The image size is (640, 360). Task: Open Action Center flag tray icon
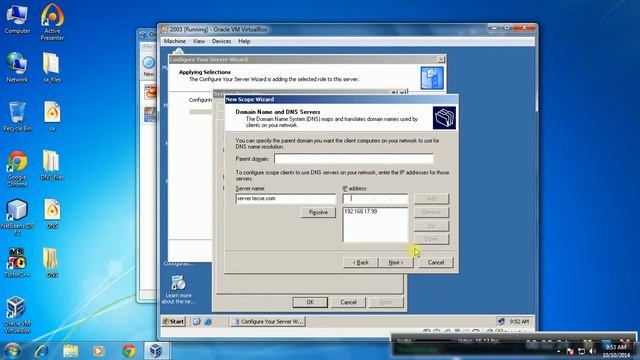(571, 351)
